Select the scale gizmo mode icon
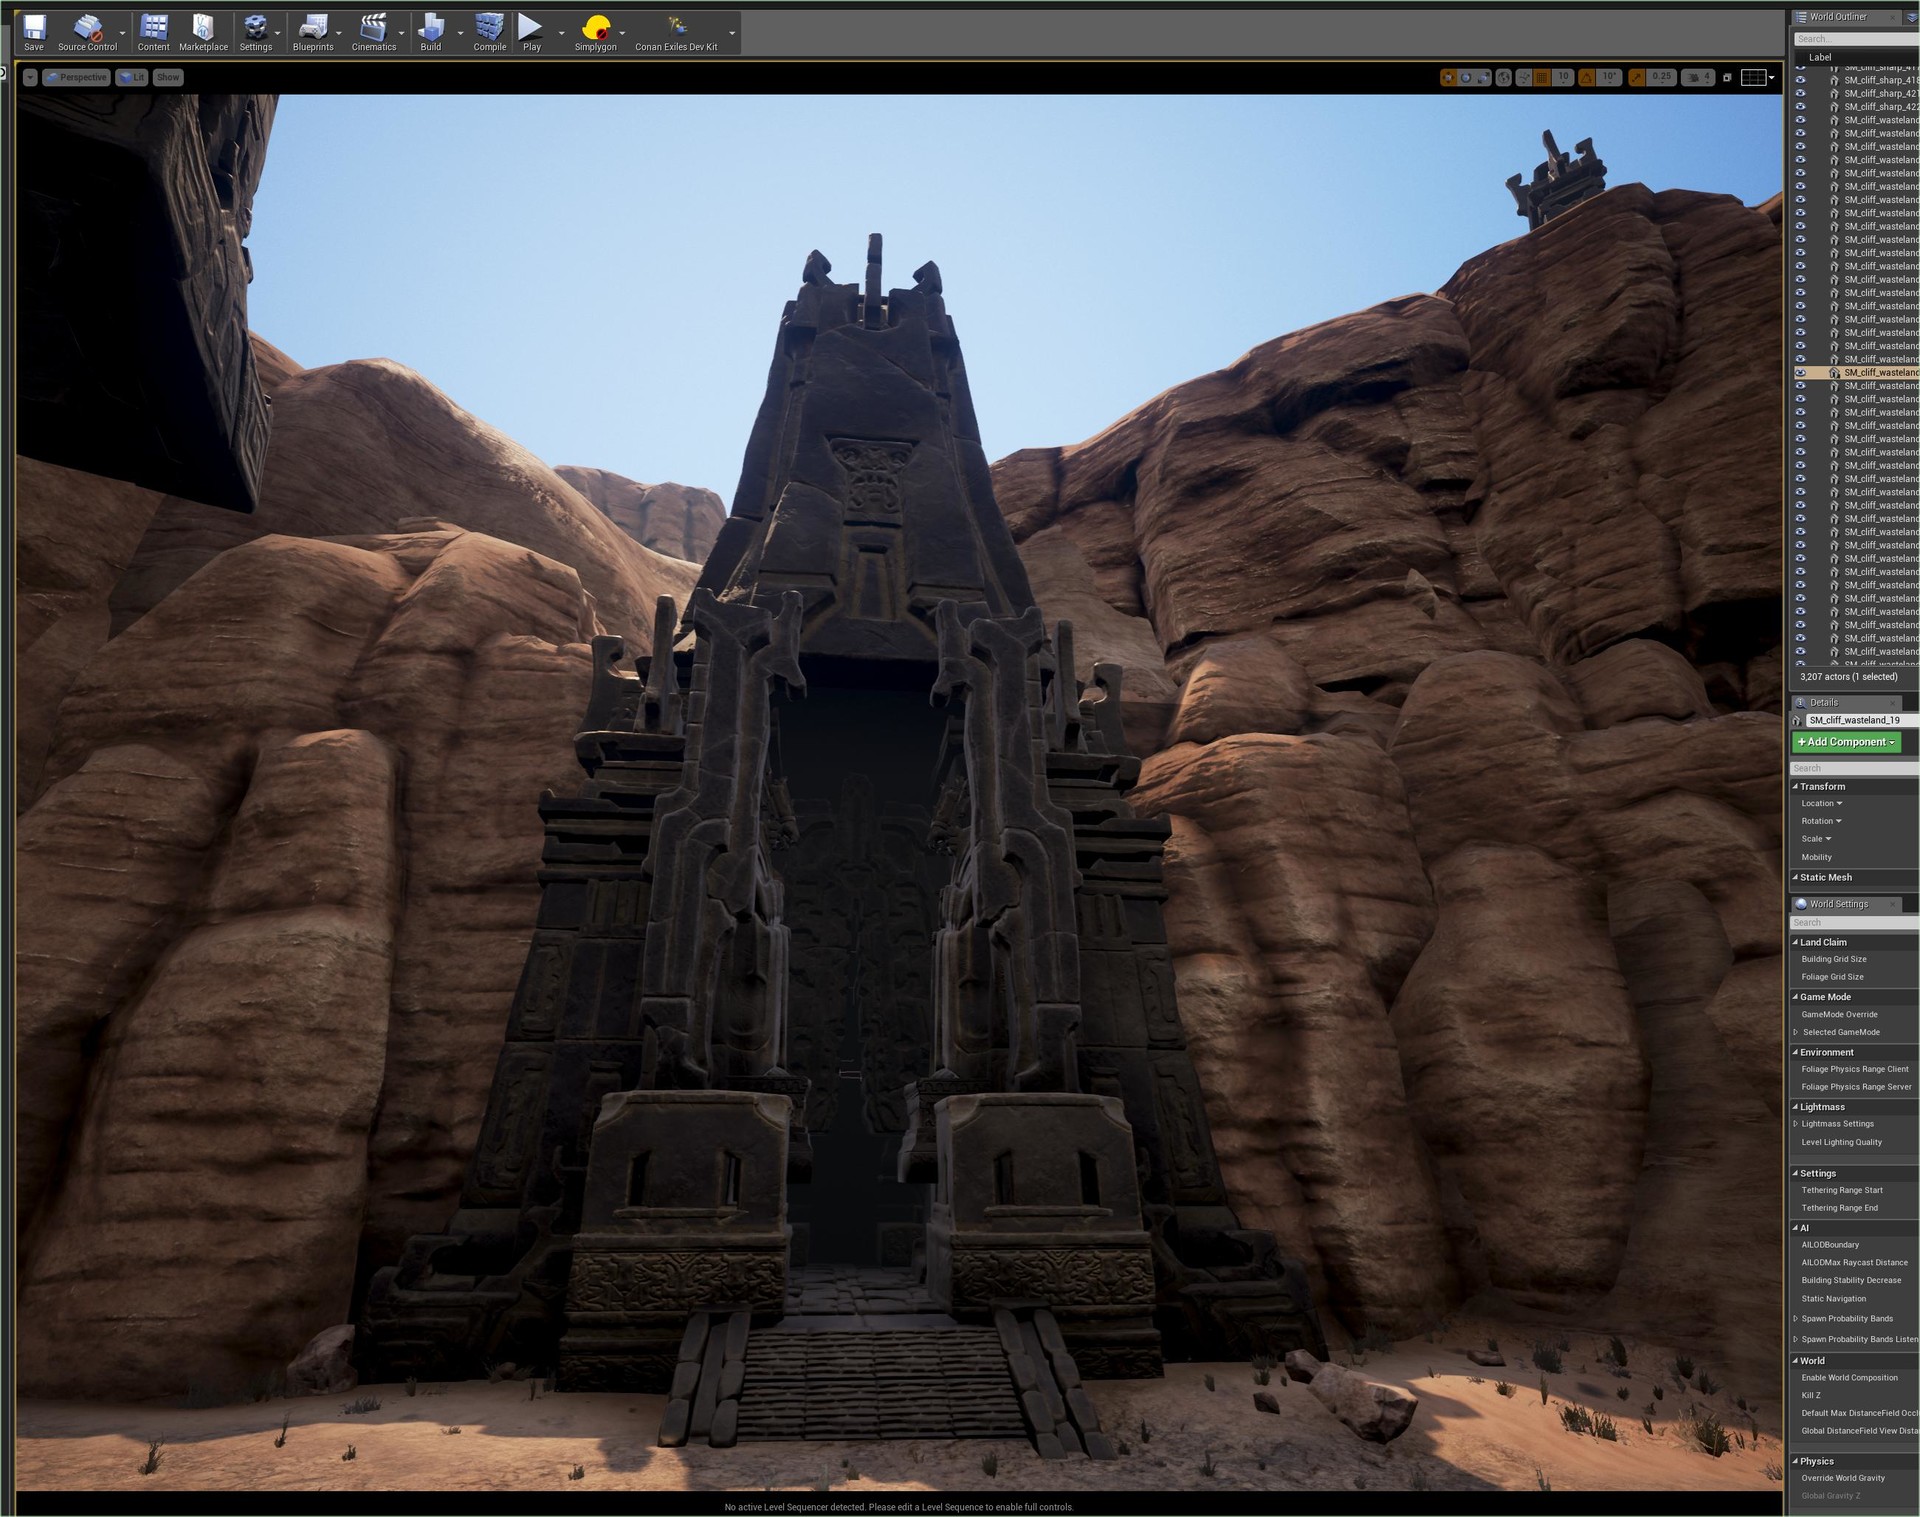 (1484, 77)
